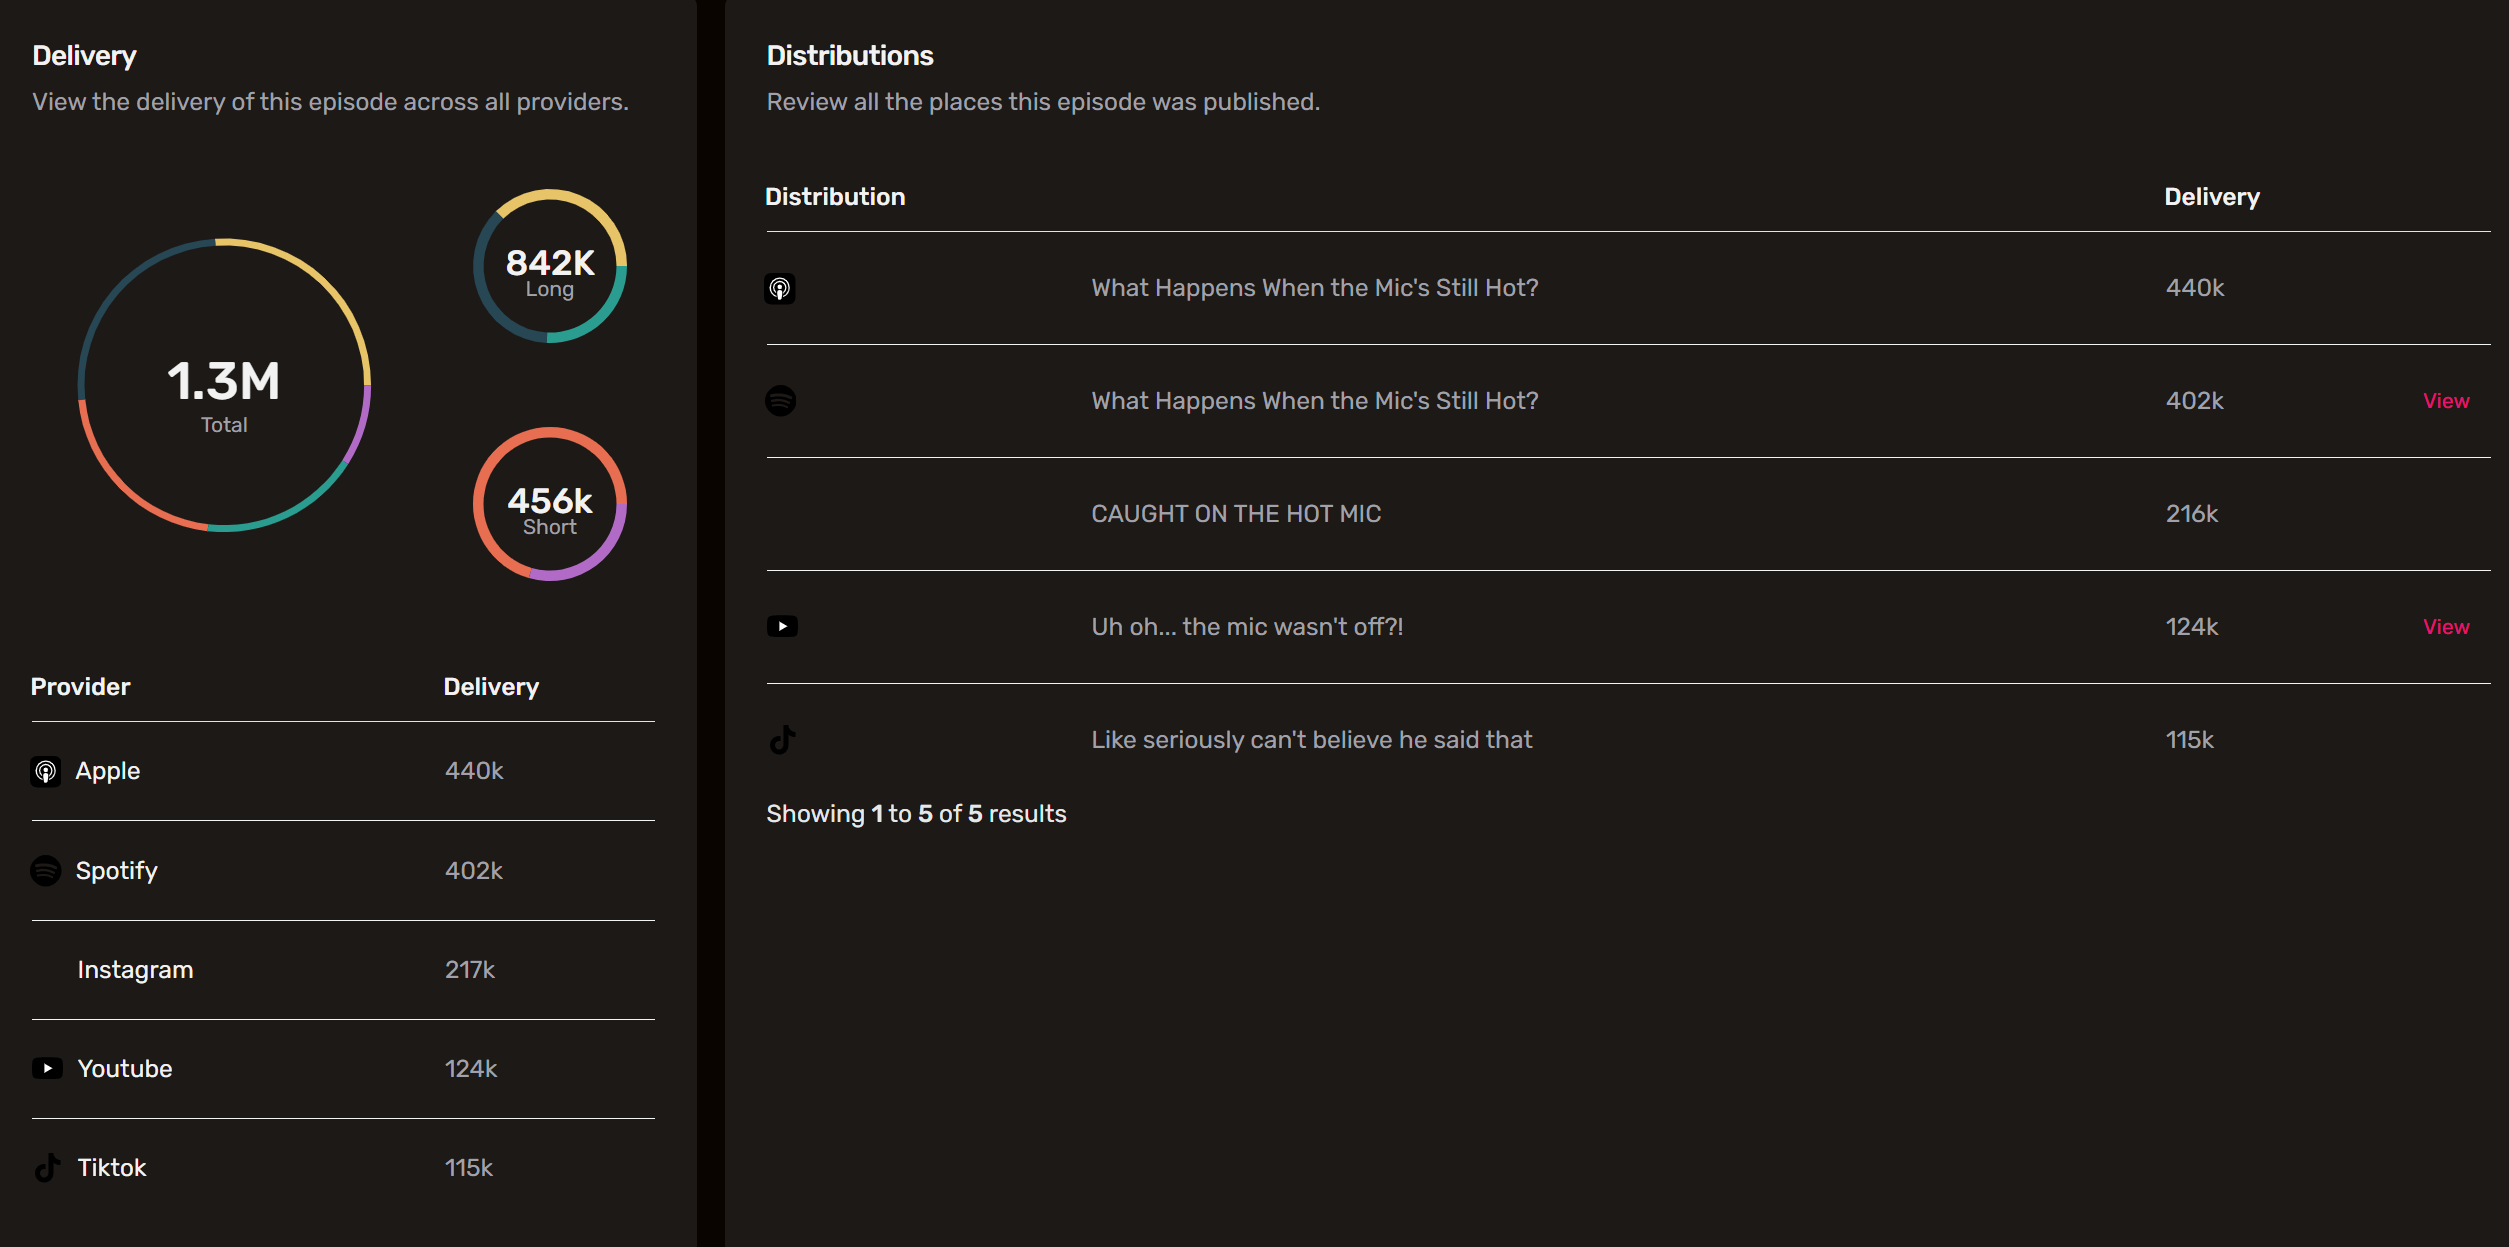Select the Instagram provider row

pyautogui.click(x=135, y=970)
